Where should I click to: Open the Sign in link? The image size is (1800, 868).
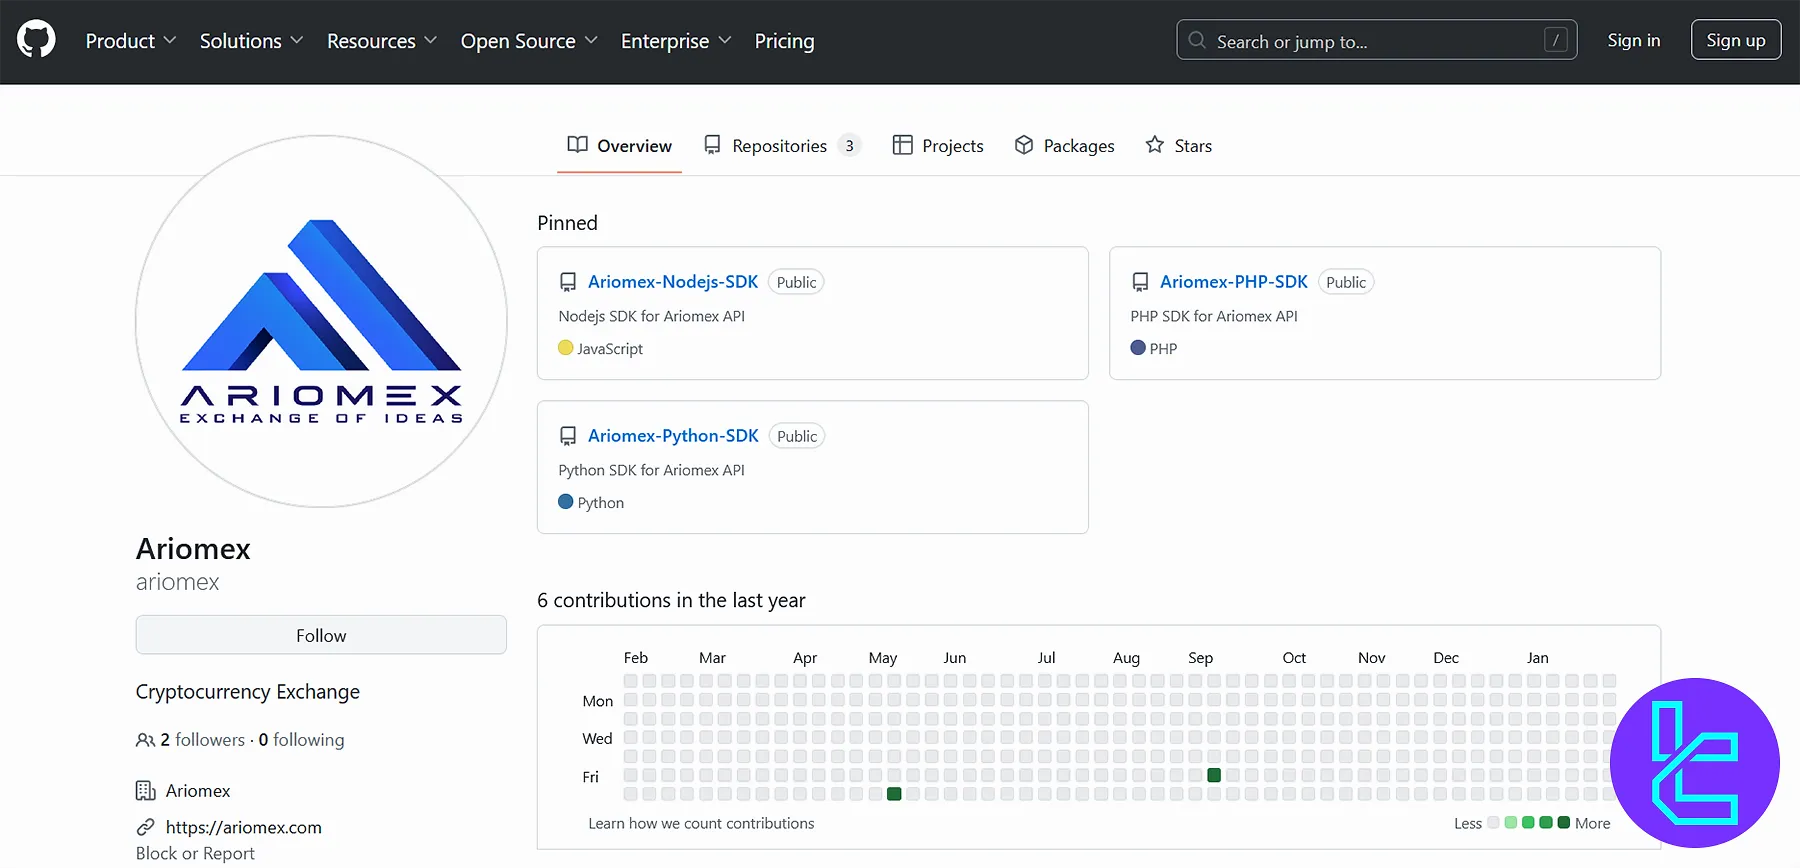tap(1633, 41)
